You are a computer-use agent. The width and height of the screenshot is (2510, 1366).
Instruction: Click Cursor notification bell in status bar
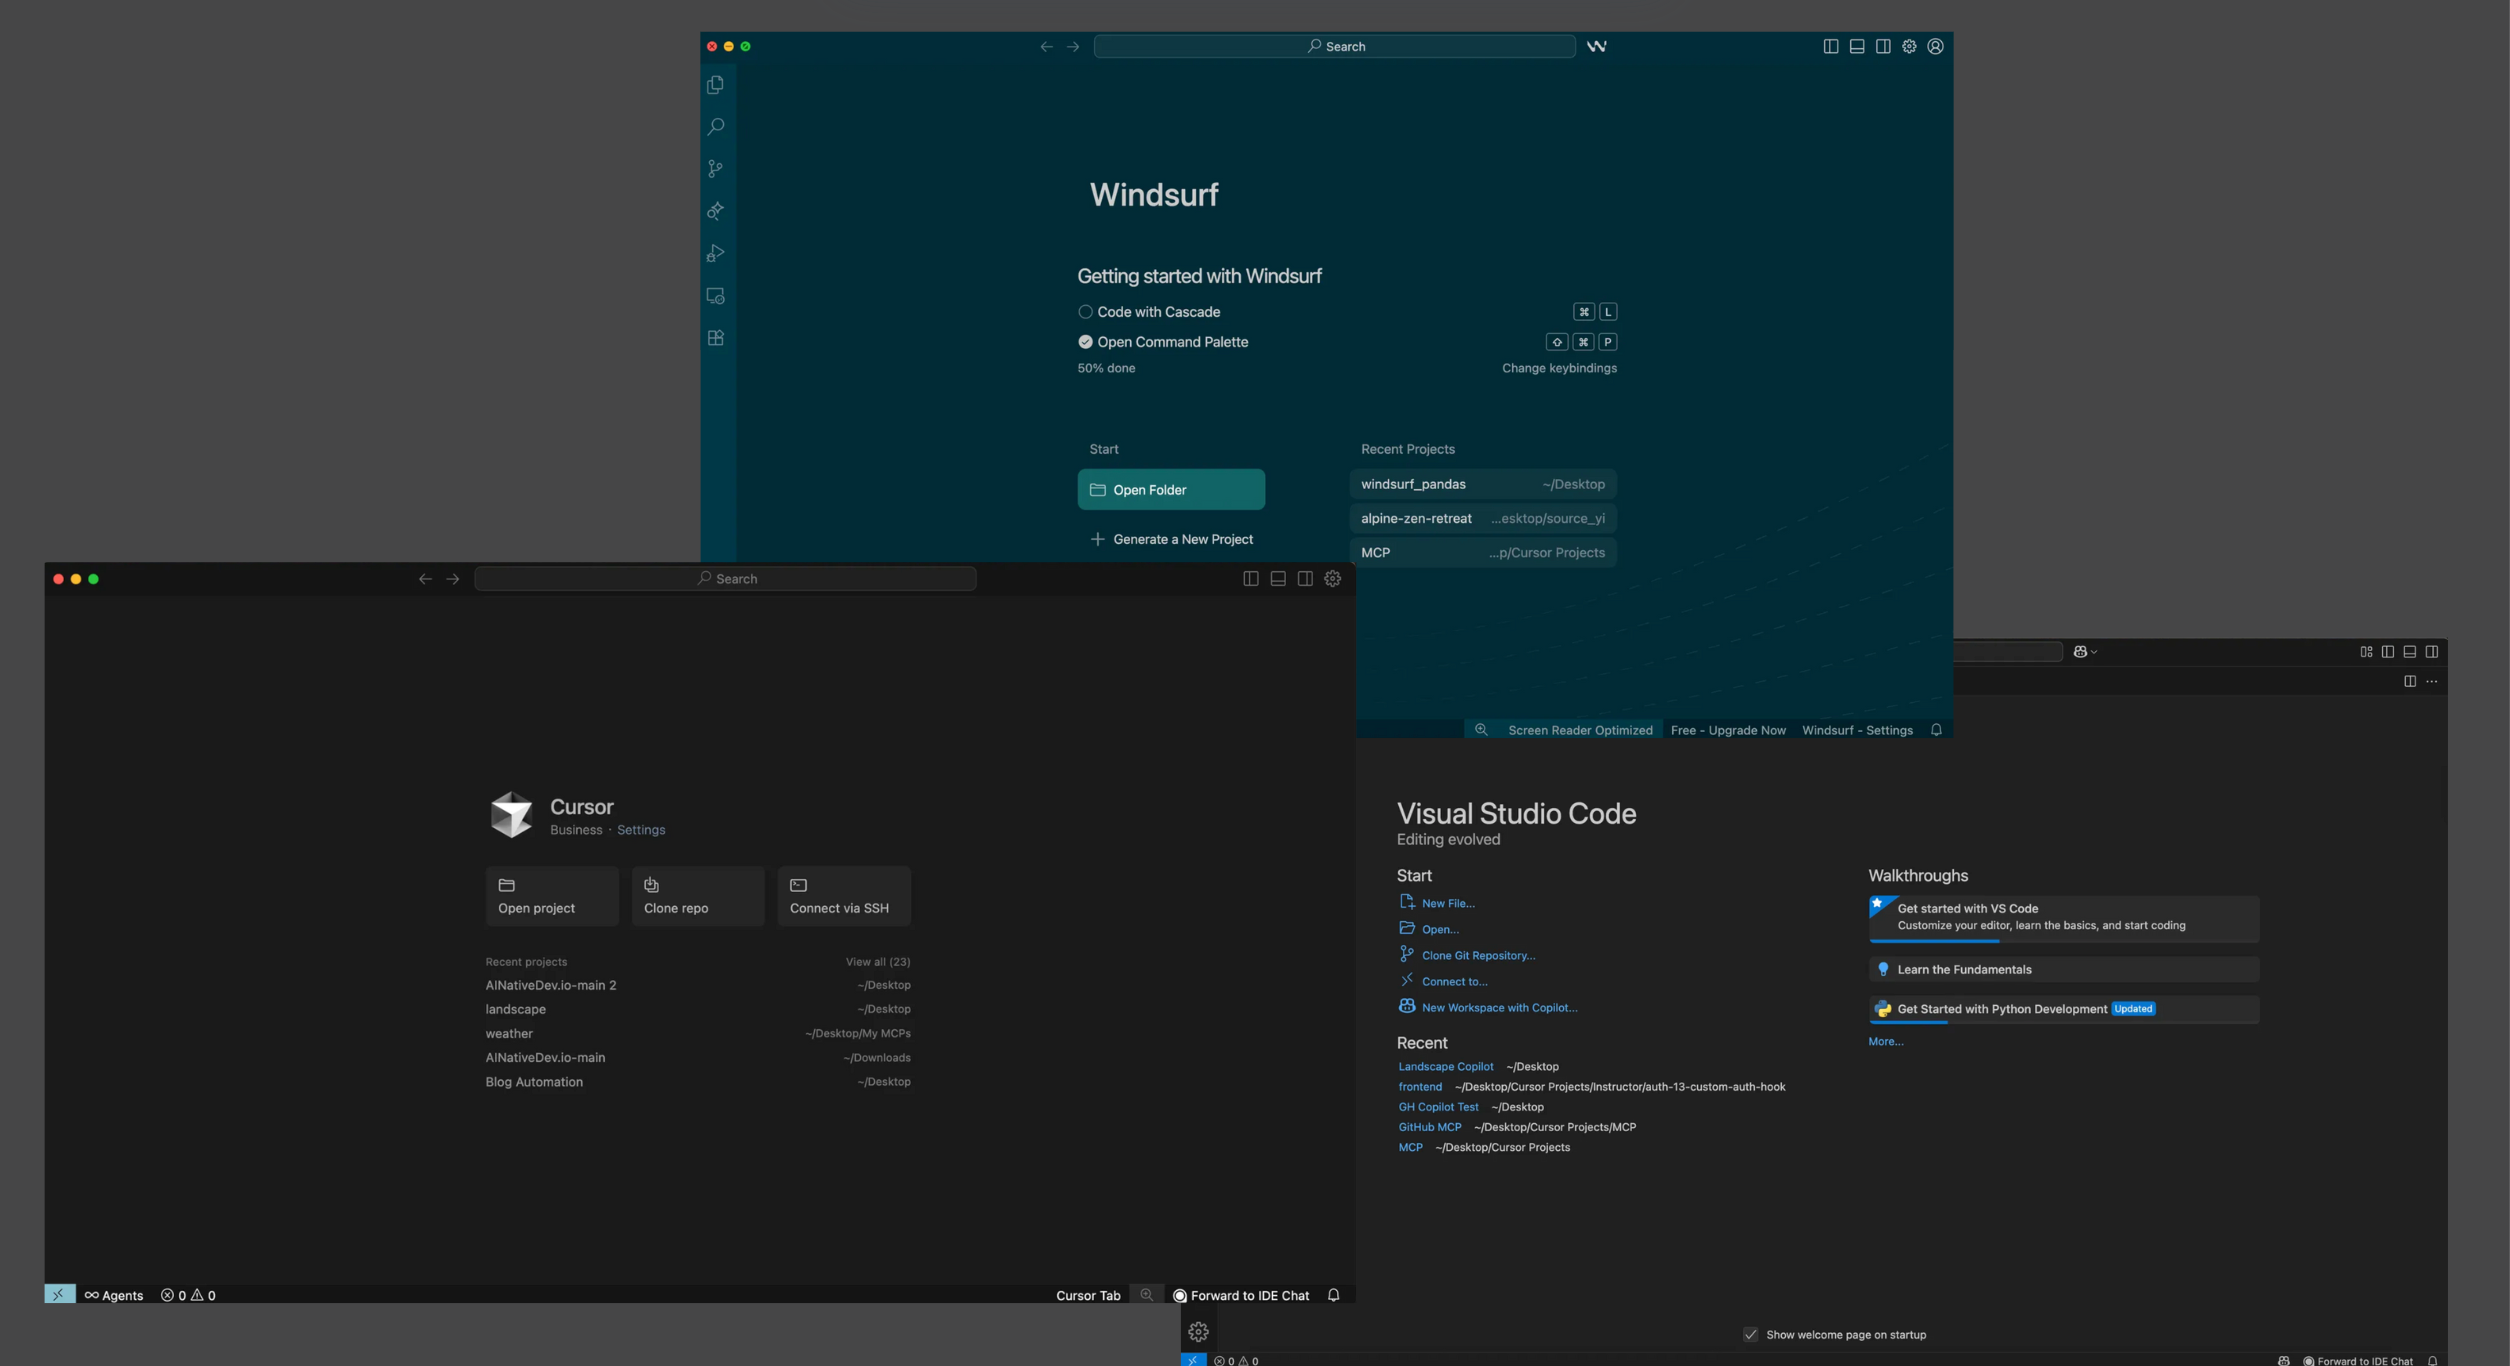click(x=1333, y=1295)
